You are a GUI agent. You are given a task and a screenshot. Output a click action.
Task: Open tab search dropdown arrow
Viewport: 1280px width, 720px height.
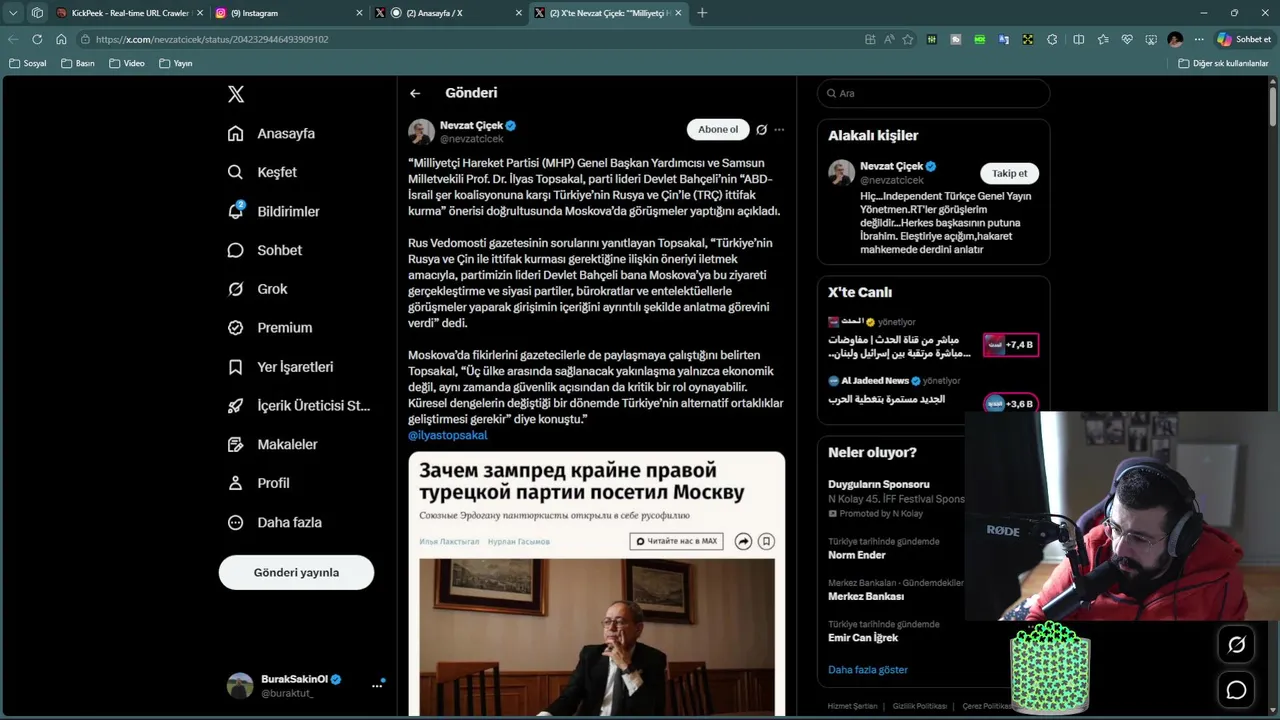pyautogui.click(x=13, y=13)
